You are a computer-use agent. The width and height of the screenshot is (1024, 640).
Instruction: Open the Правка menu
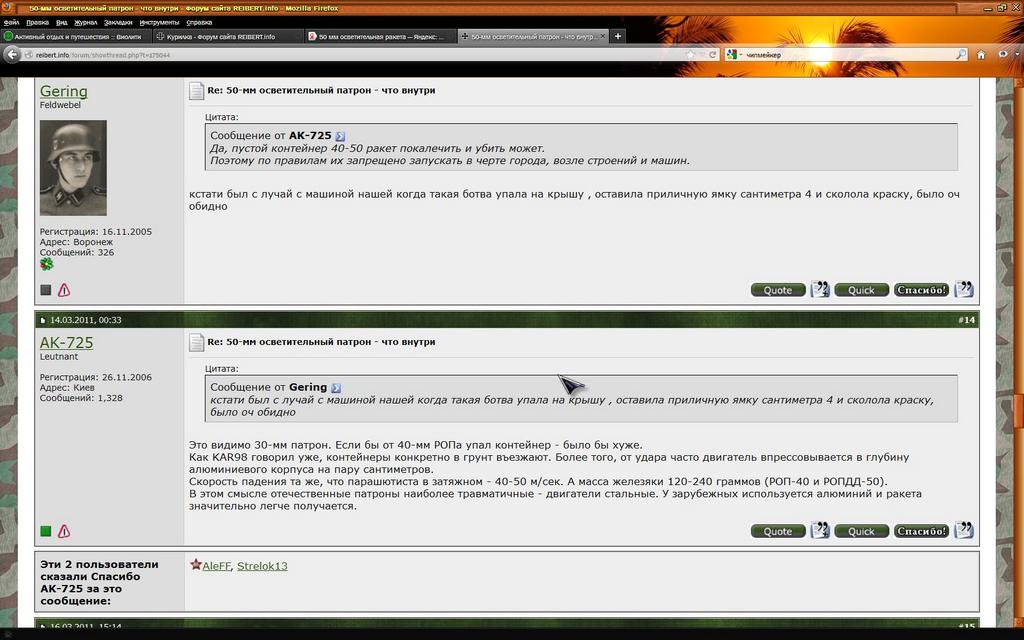click(37, 22)
